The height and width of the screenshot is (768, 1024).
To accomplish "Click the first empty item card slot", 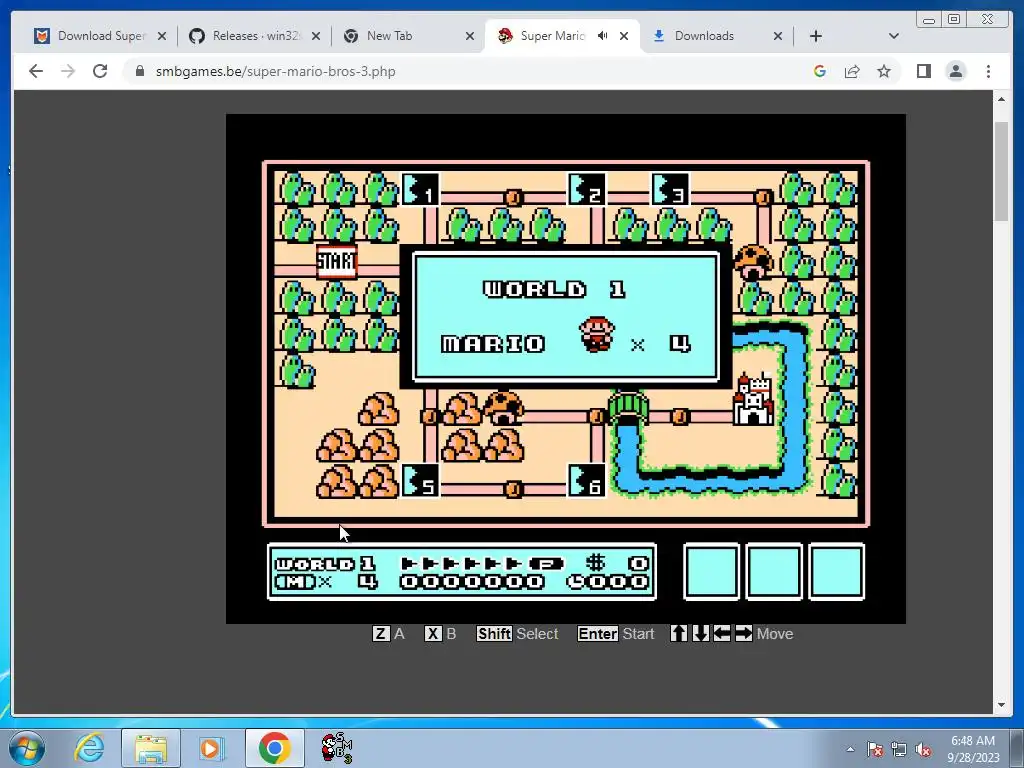I will [711, 571].
